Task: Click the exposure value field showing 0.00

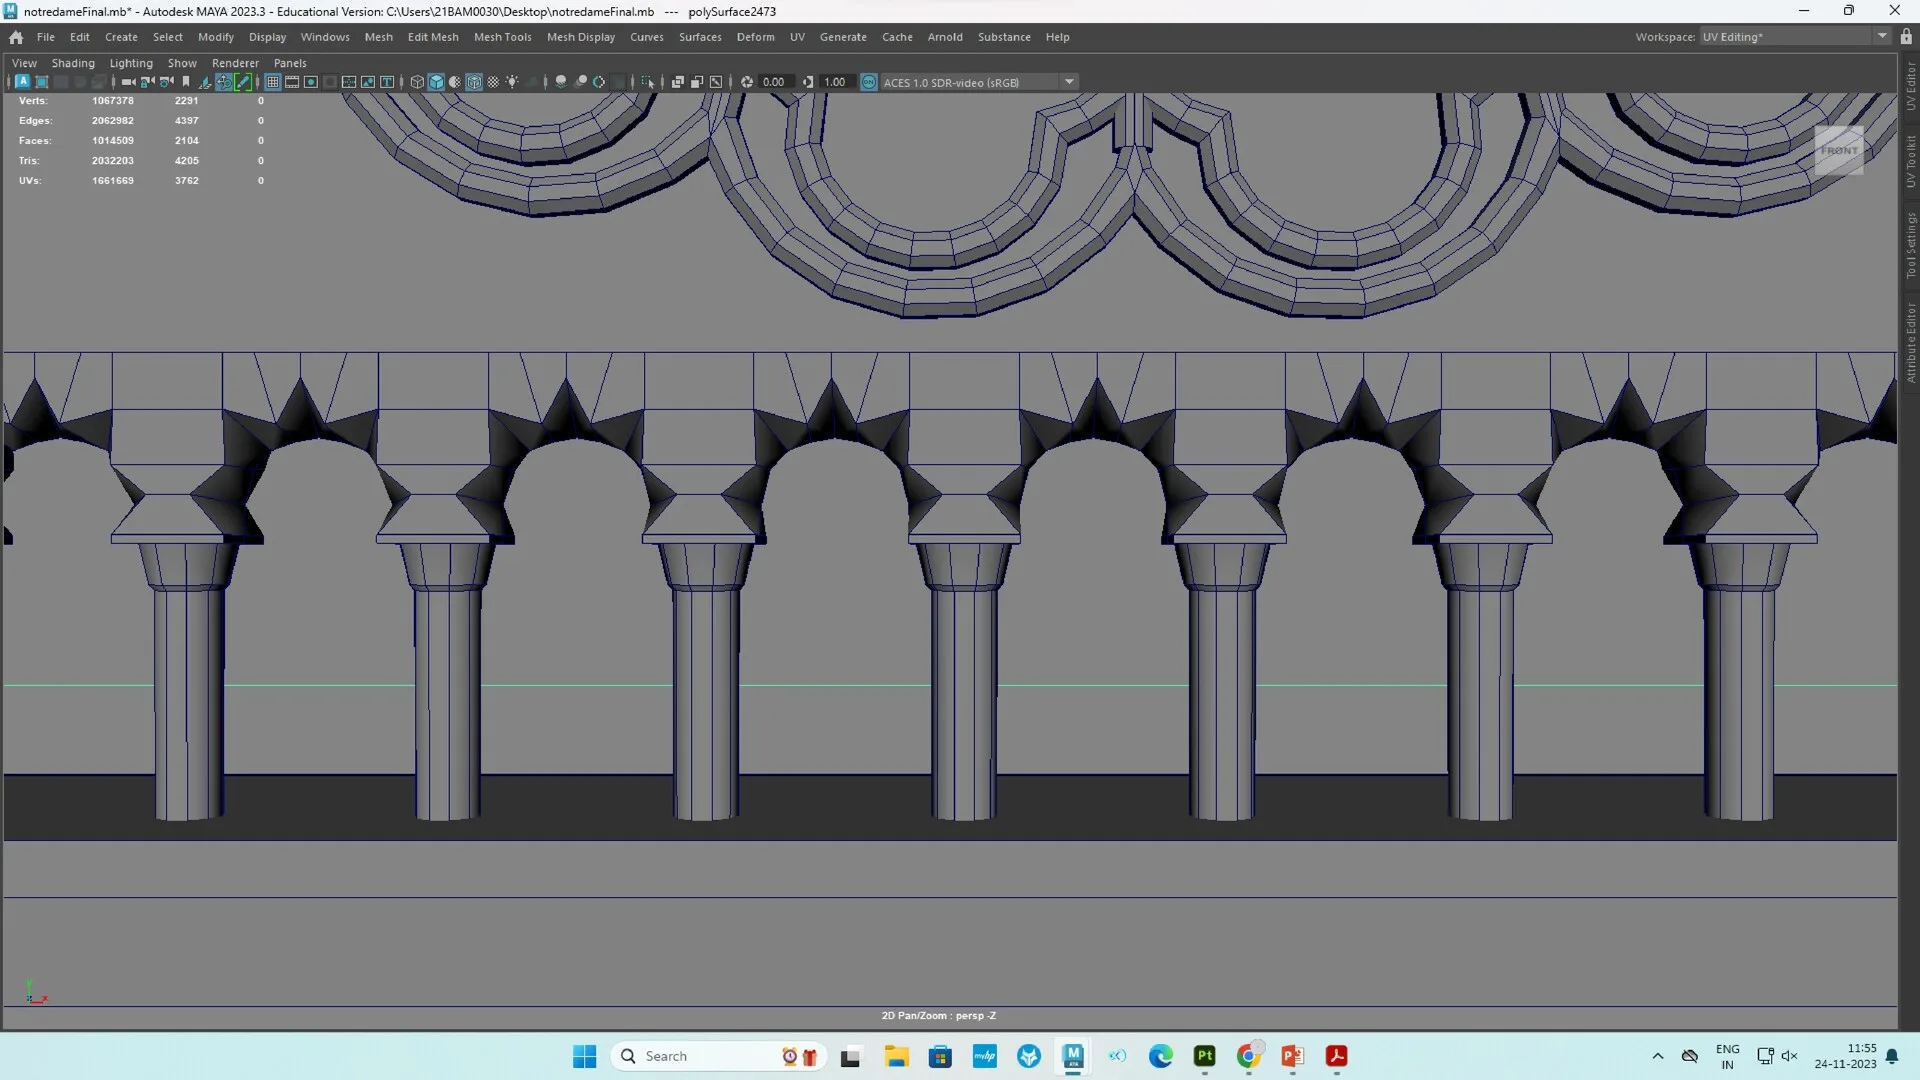Action: coord(774,82)
